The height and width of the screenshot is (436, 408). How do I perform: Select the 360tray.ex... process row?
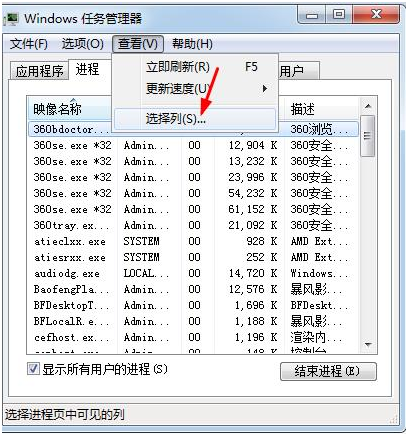[193, 225]
